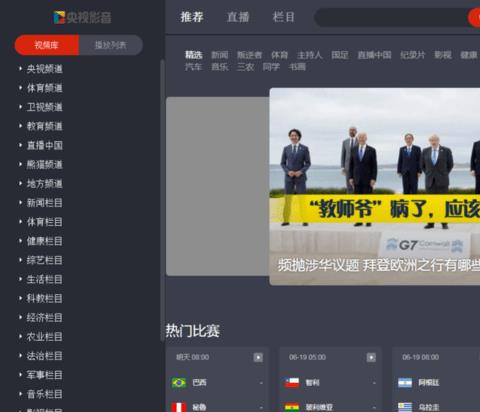Switch to 播放列表 toggle

(x=111, y=45)
